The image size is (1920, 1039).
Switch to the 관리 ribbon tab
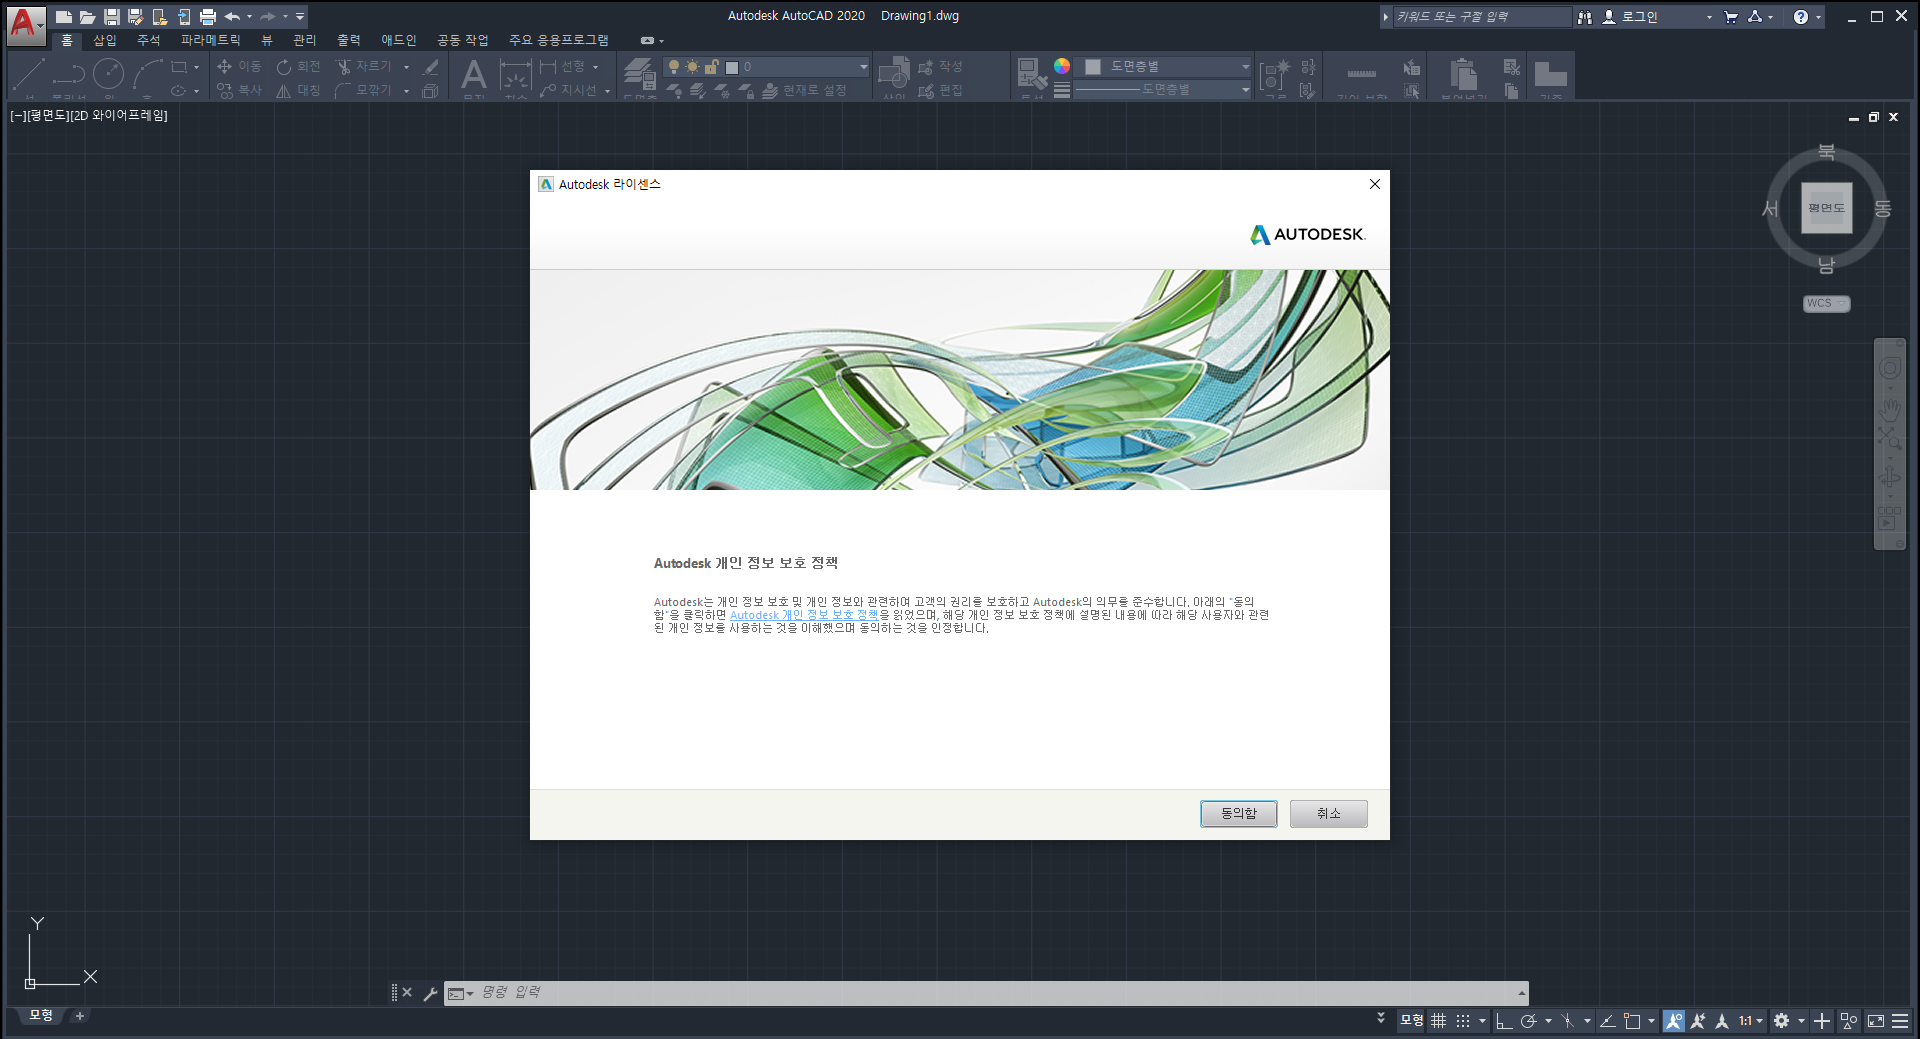pos(304,40)
